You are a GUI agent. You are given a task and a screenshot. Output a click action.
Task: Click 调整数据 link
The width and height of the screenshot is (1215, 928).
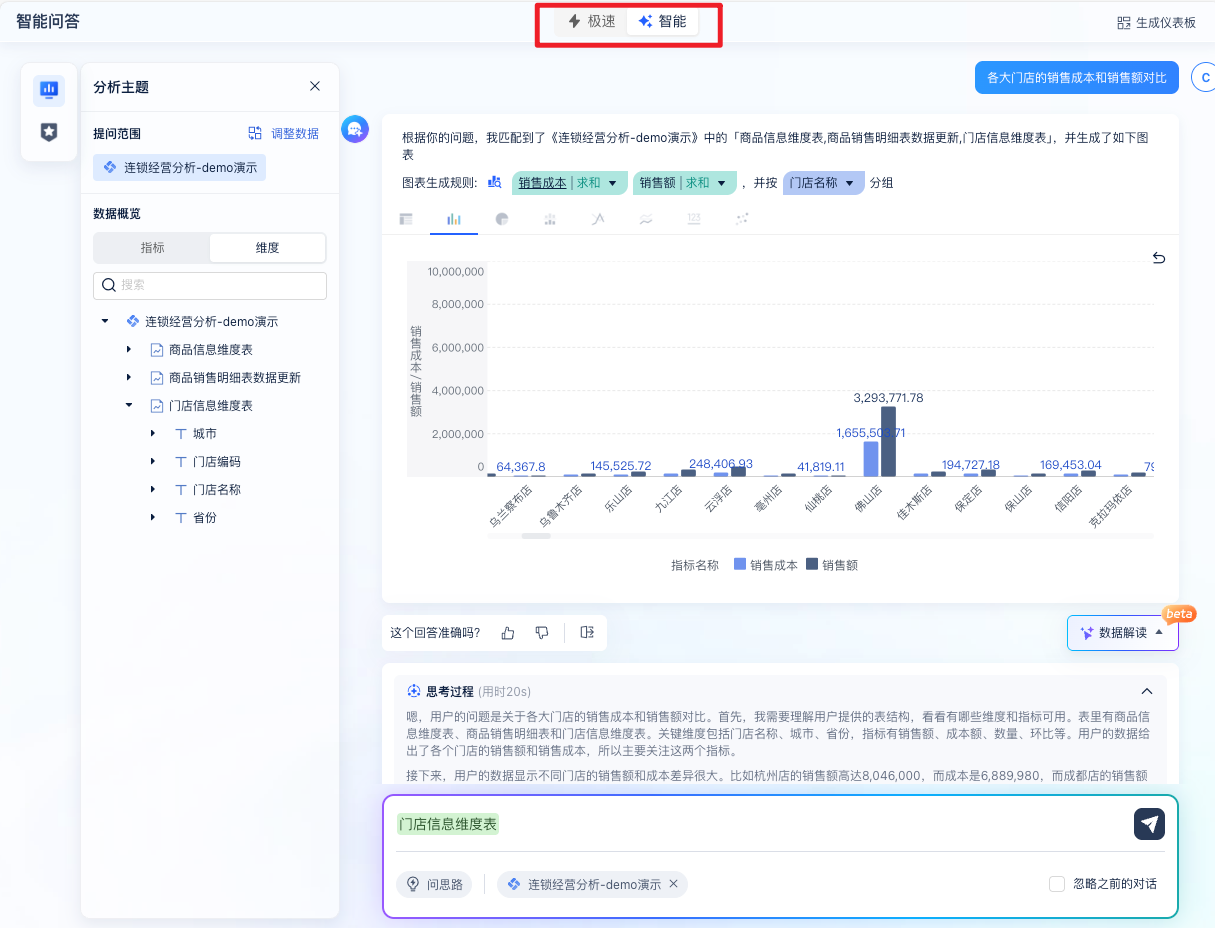click(284, 133)
